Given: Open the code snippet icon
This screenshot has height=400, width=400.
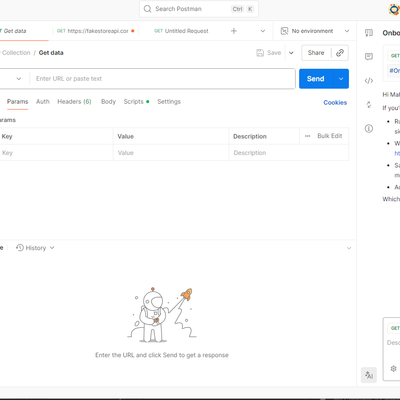Looking at the screenshot, I should [369, 81].
